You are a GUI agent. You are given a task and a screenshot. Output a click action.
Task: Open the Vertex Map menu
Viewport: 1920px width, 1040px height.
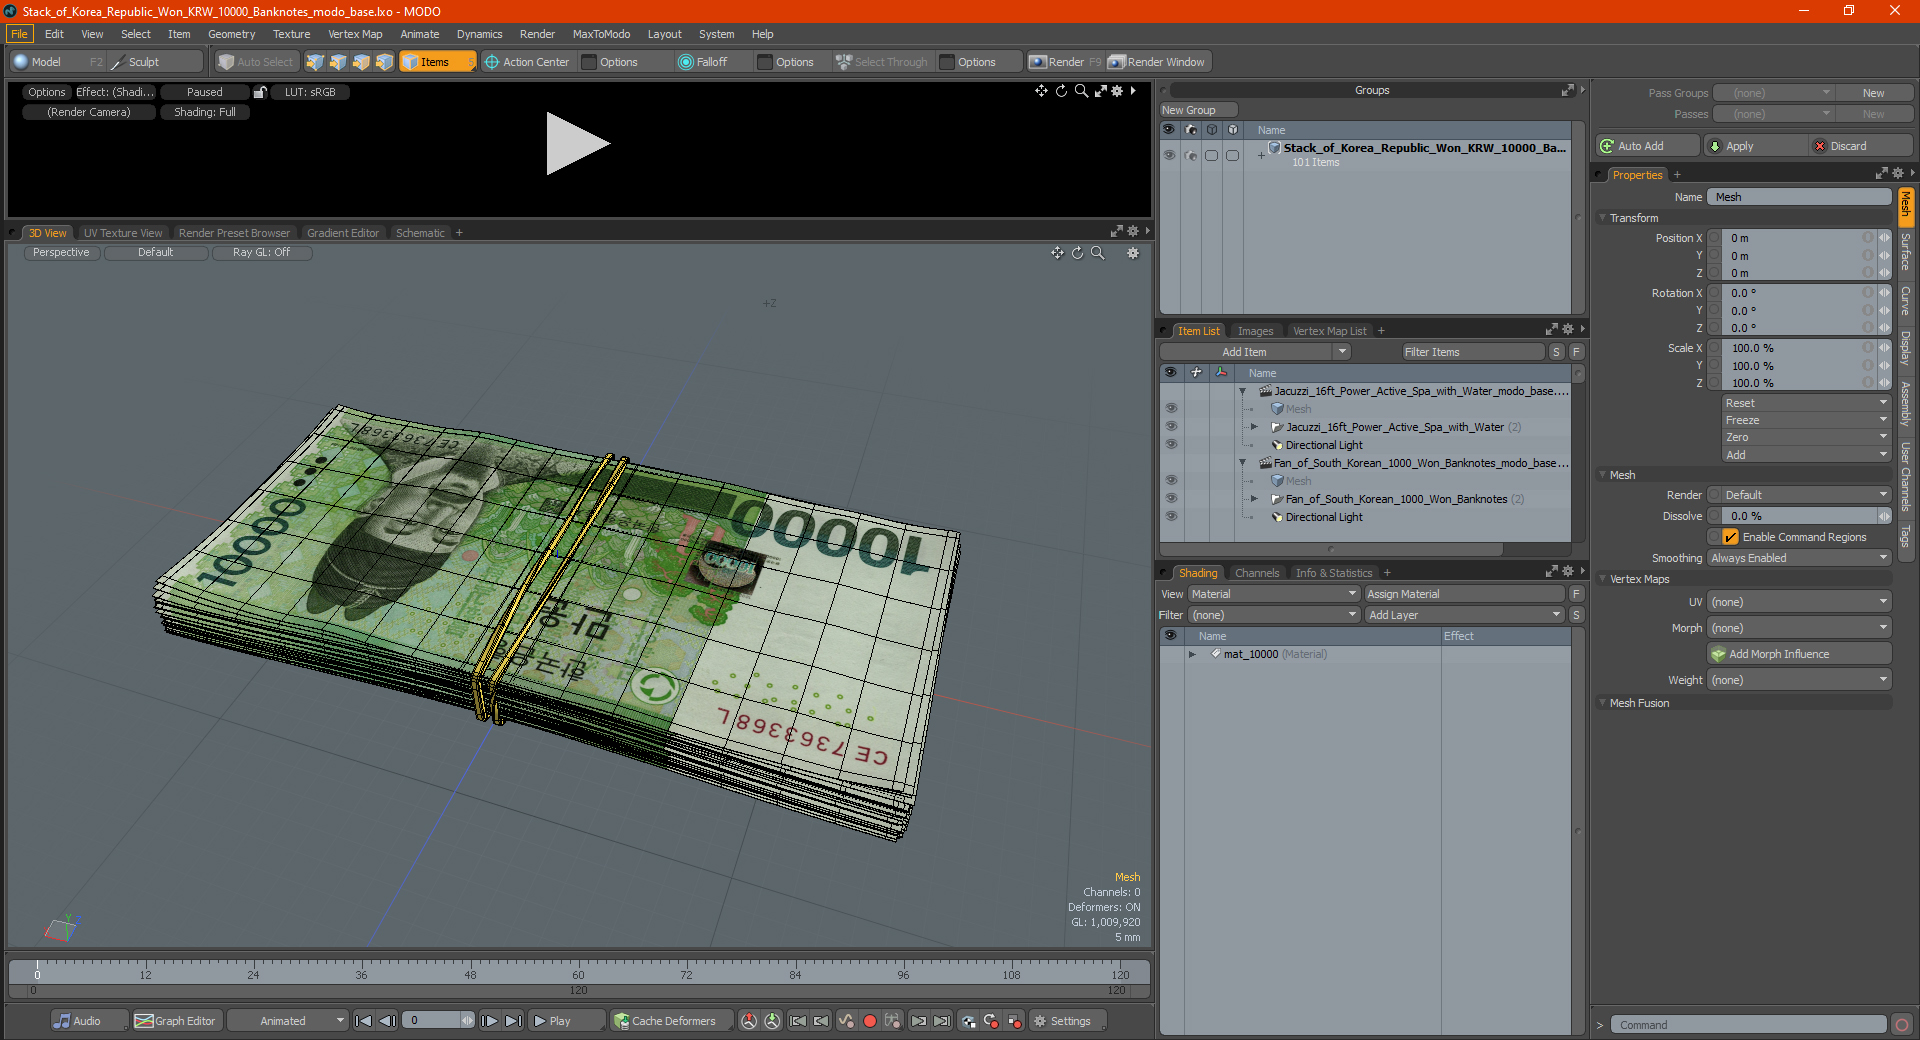[x=355, y=34]
